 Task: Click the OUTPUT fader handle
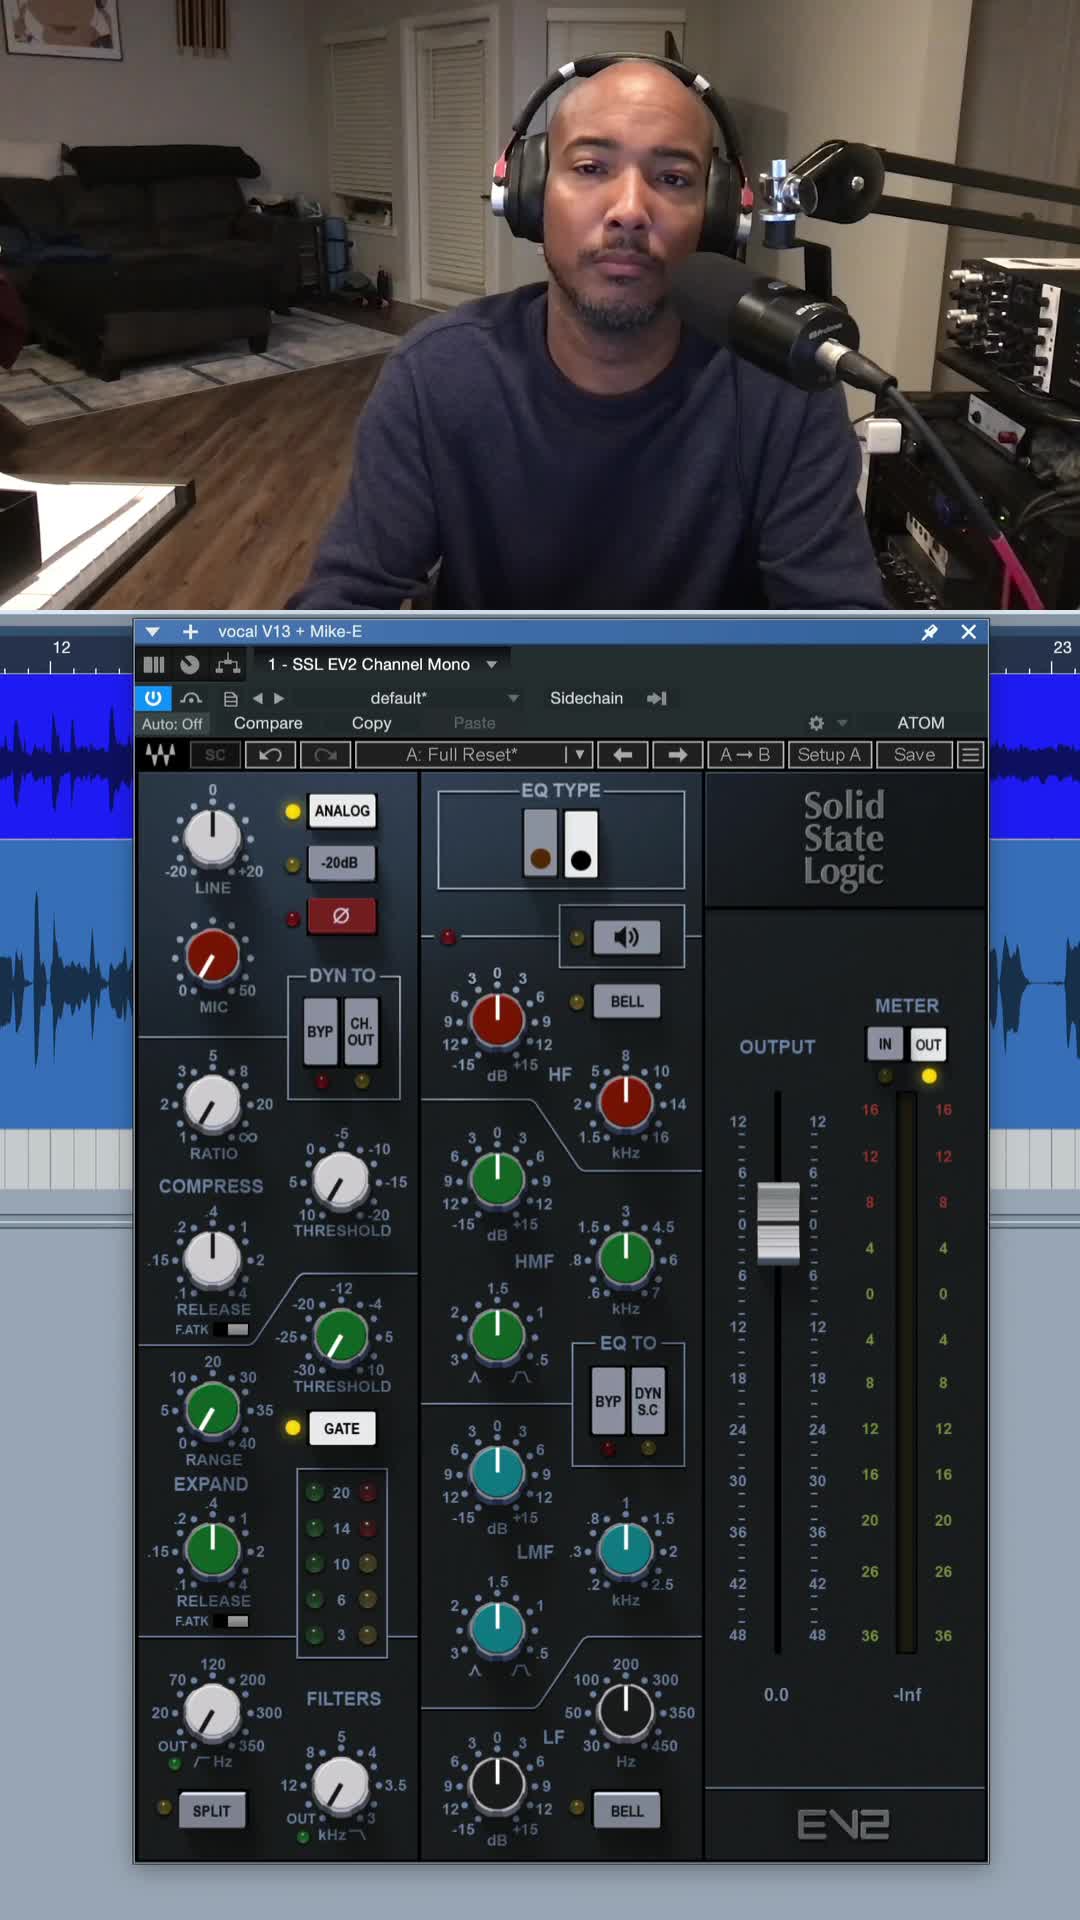coord(777,1222)
